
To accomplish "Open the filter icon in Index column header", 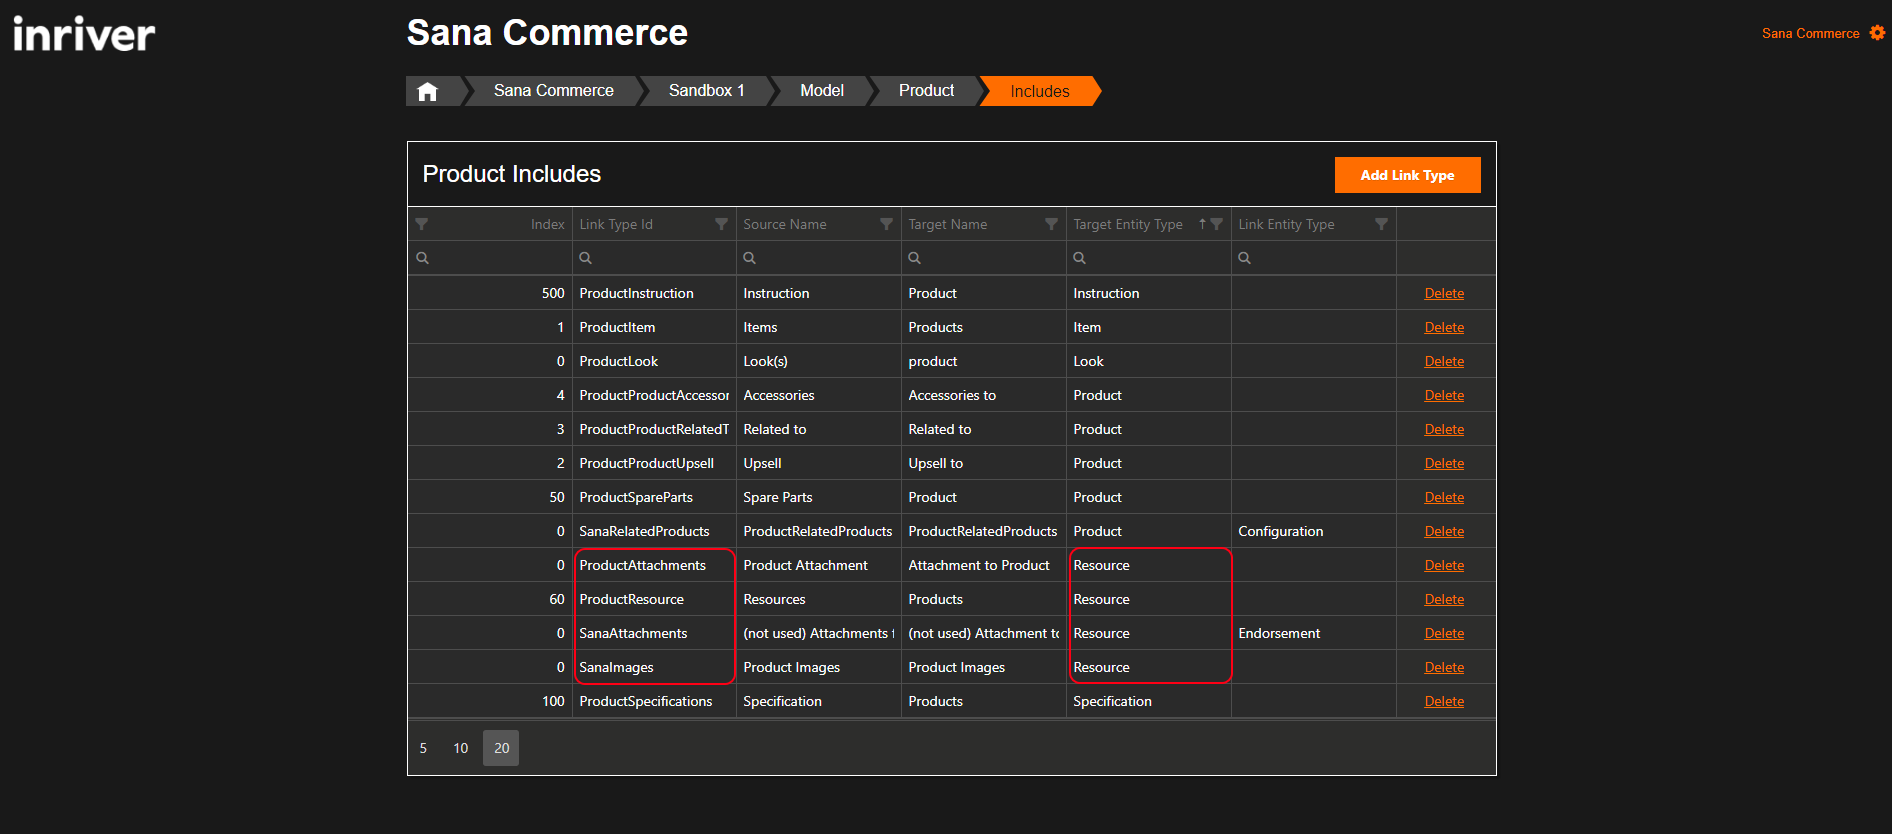I will coord(422,224).
